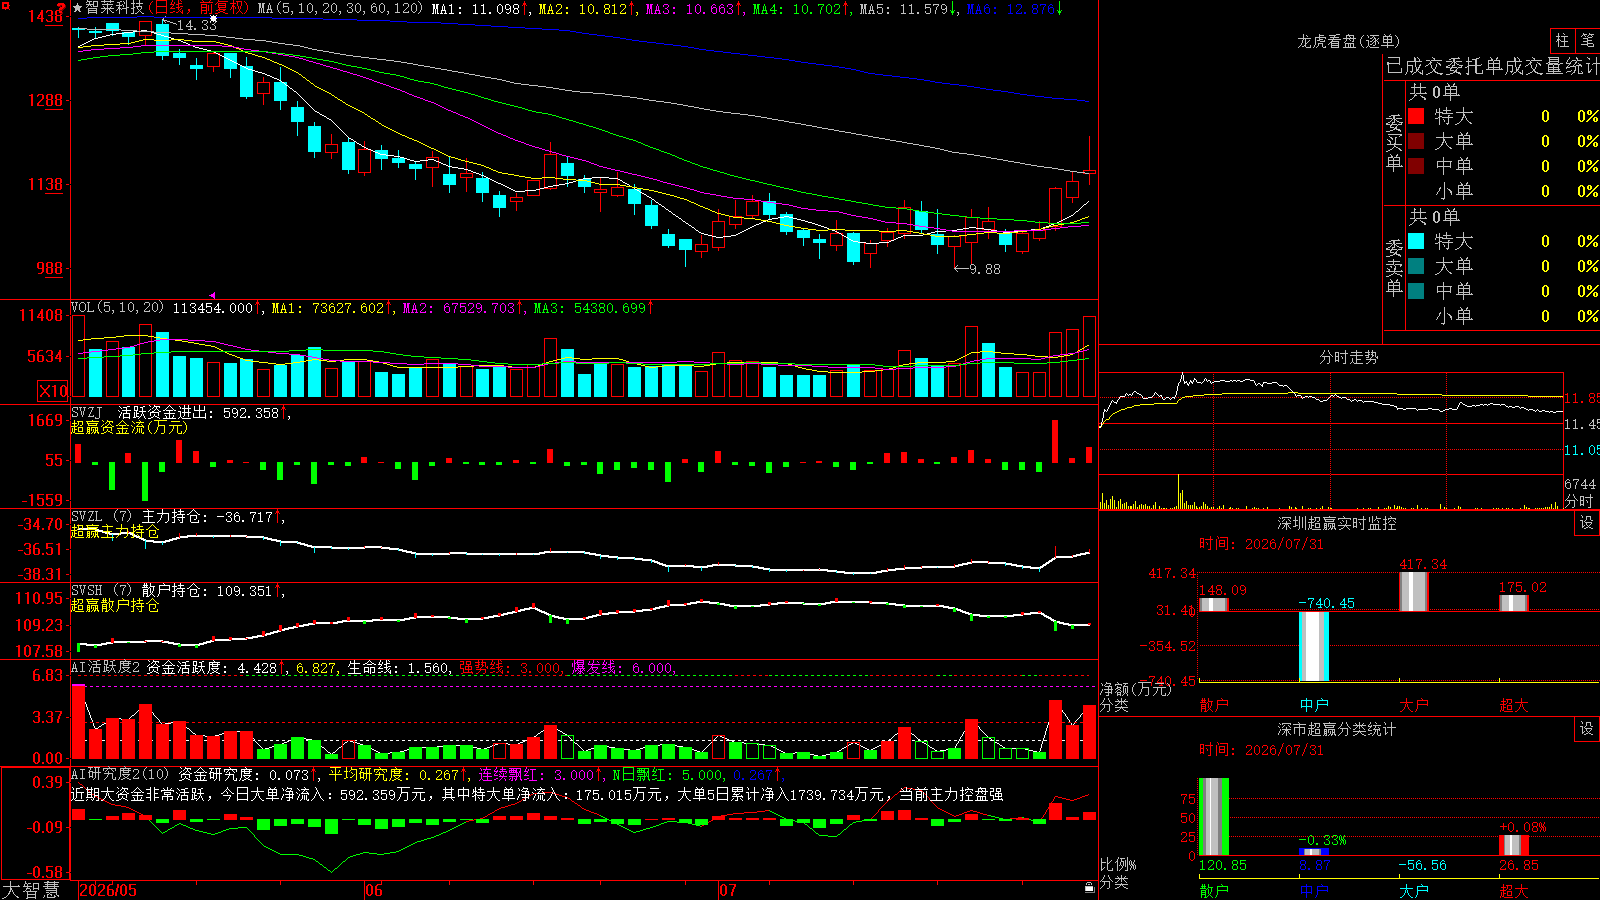Viewport: 1600px width, 900px height.
Task: Click the 龙虎看盘(逐单) panel title
Action: 1348,41
